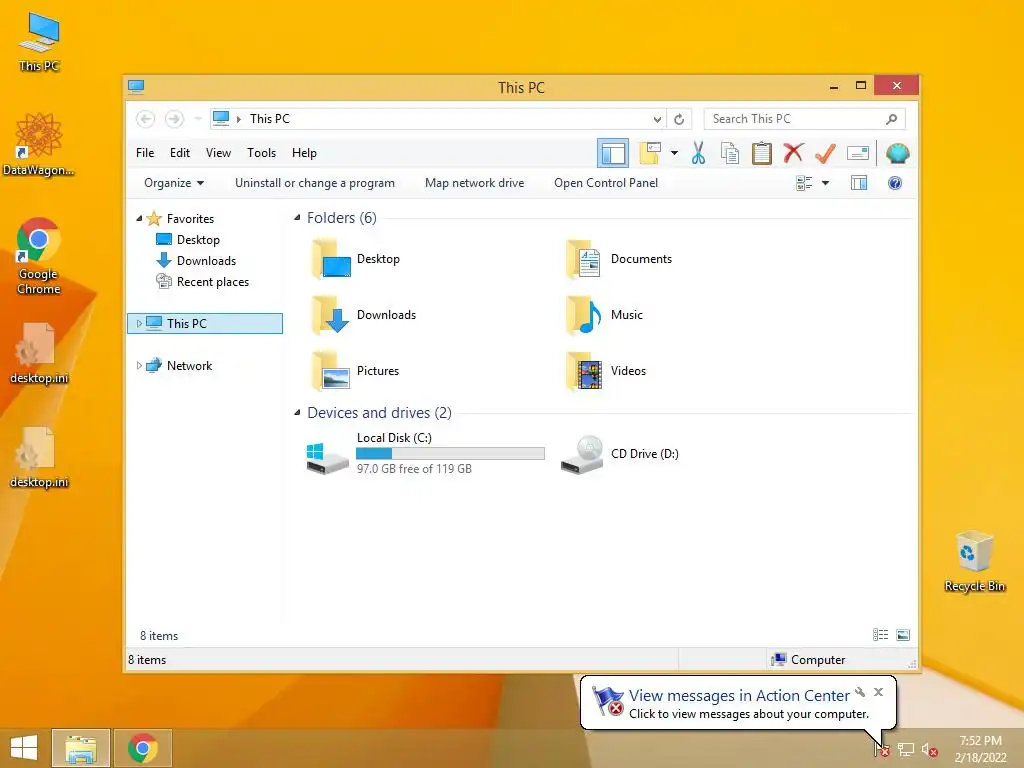Image resolution: width=1024 pixels, height=768 pixels.
Task: Click the shell globe icon in toolbar
Action: (x=897, y=153)
